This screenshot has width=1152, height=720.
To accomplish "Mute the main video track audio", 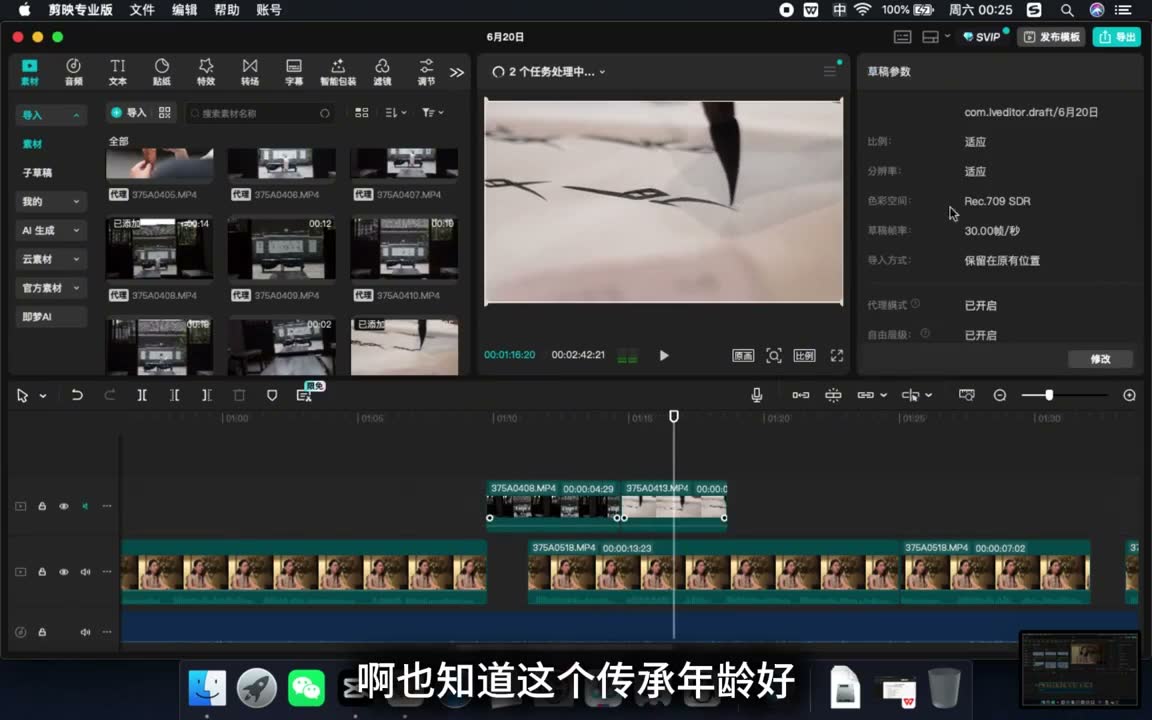I will coord(85,572).
